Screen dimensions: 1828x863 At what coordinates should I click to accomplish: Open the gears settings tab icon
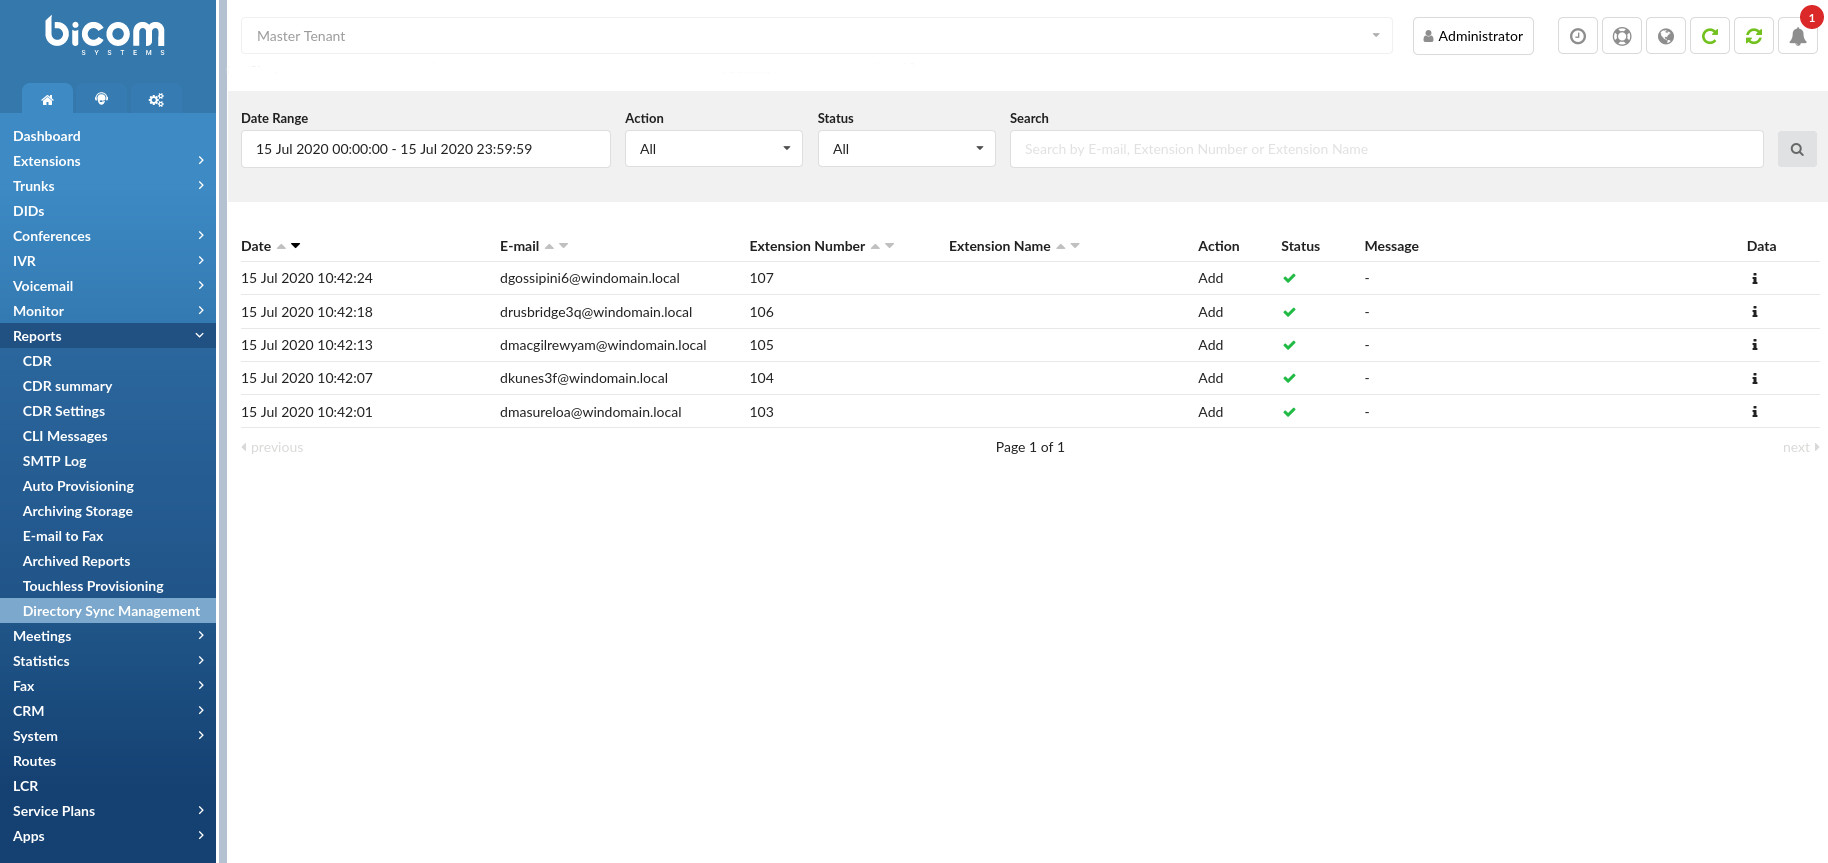(x=156, y=99)
